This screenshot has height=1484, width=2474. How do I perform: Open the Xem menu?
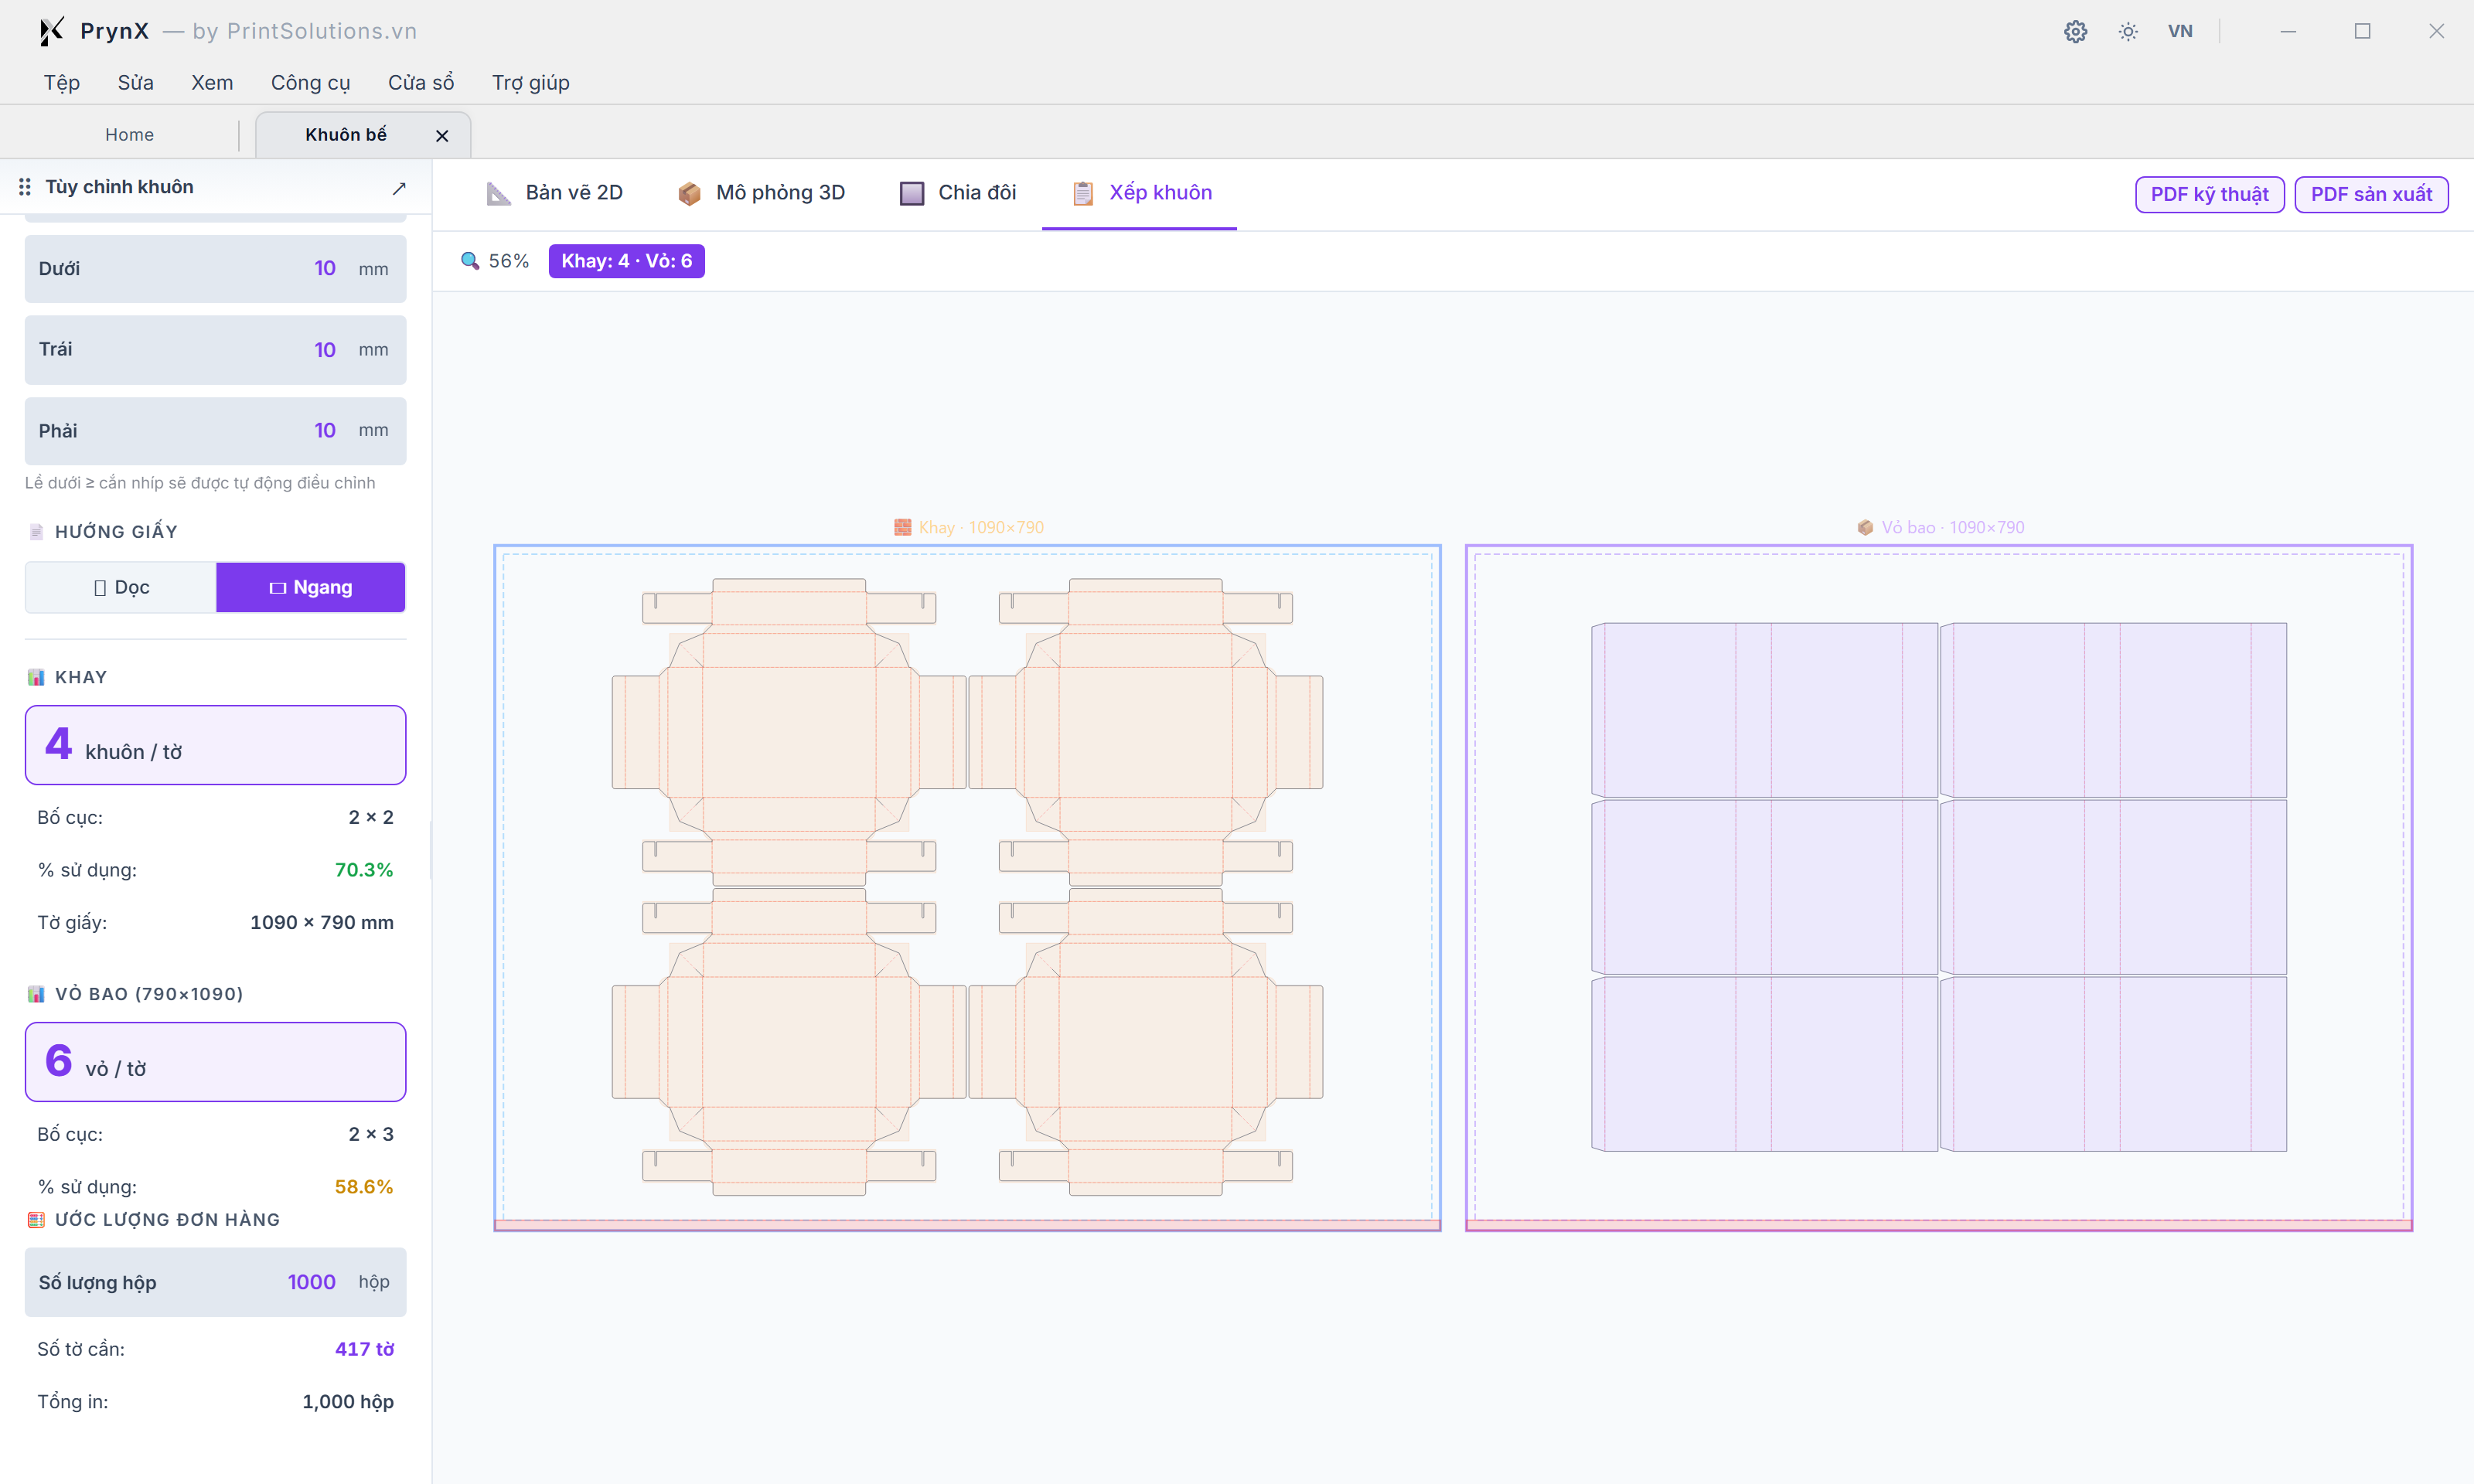tap(212, 82)
